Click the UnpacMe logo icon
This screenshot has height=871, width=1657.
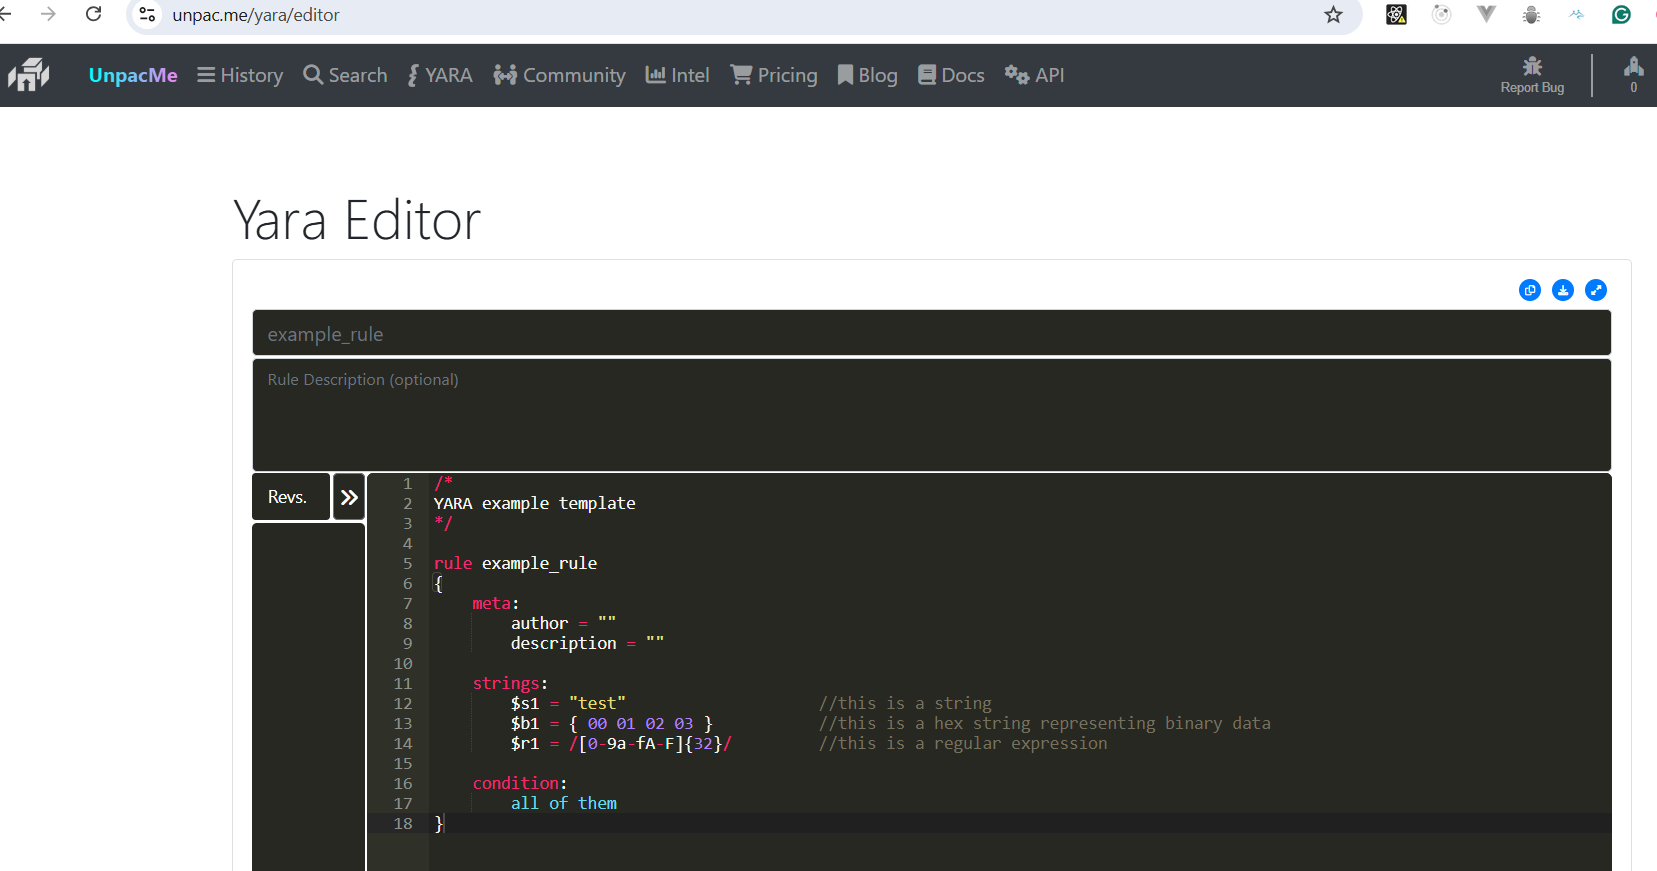click(x=29, y=75)
